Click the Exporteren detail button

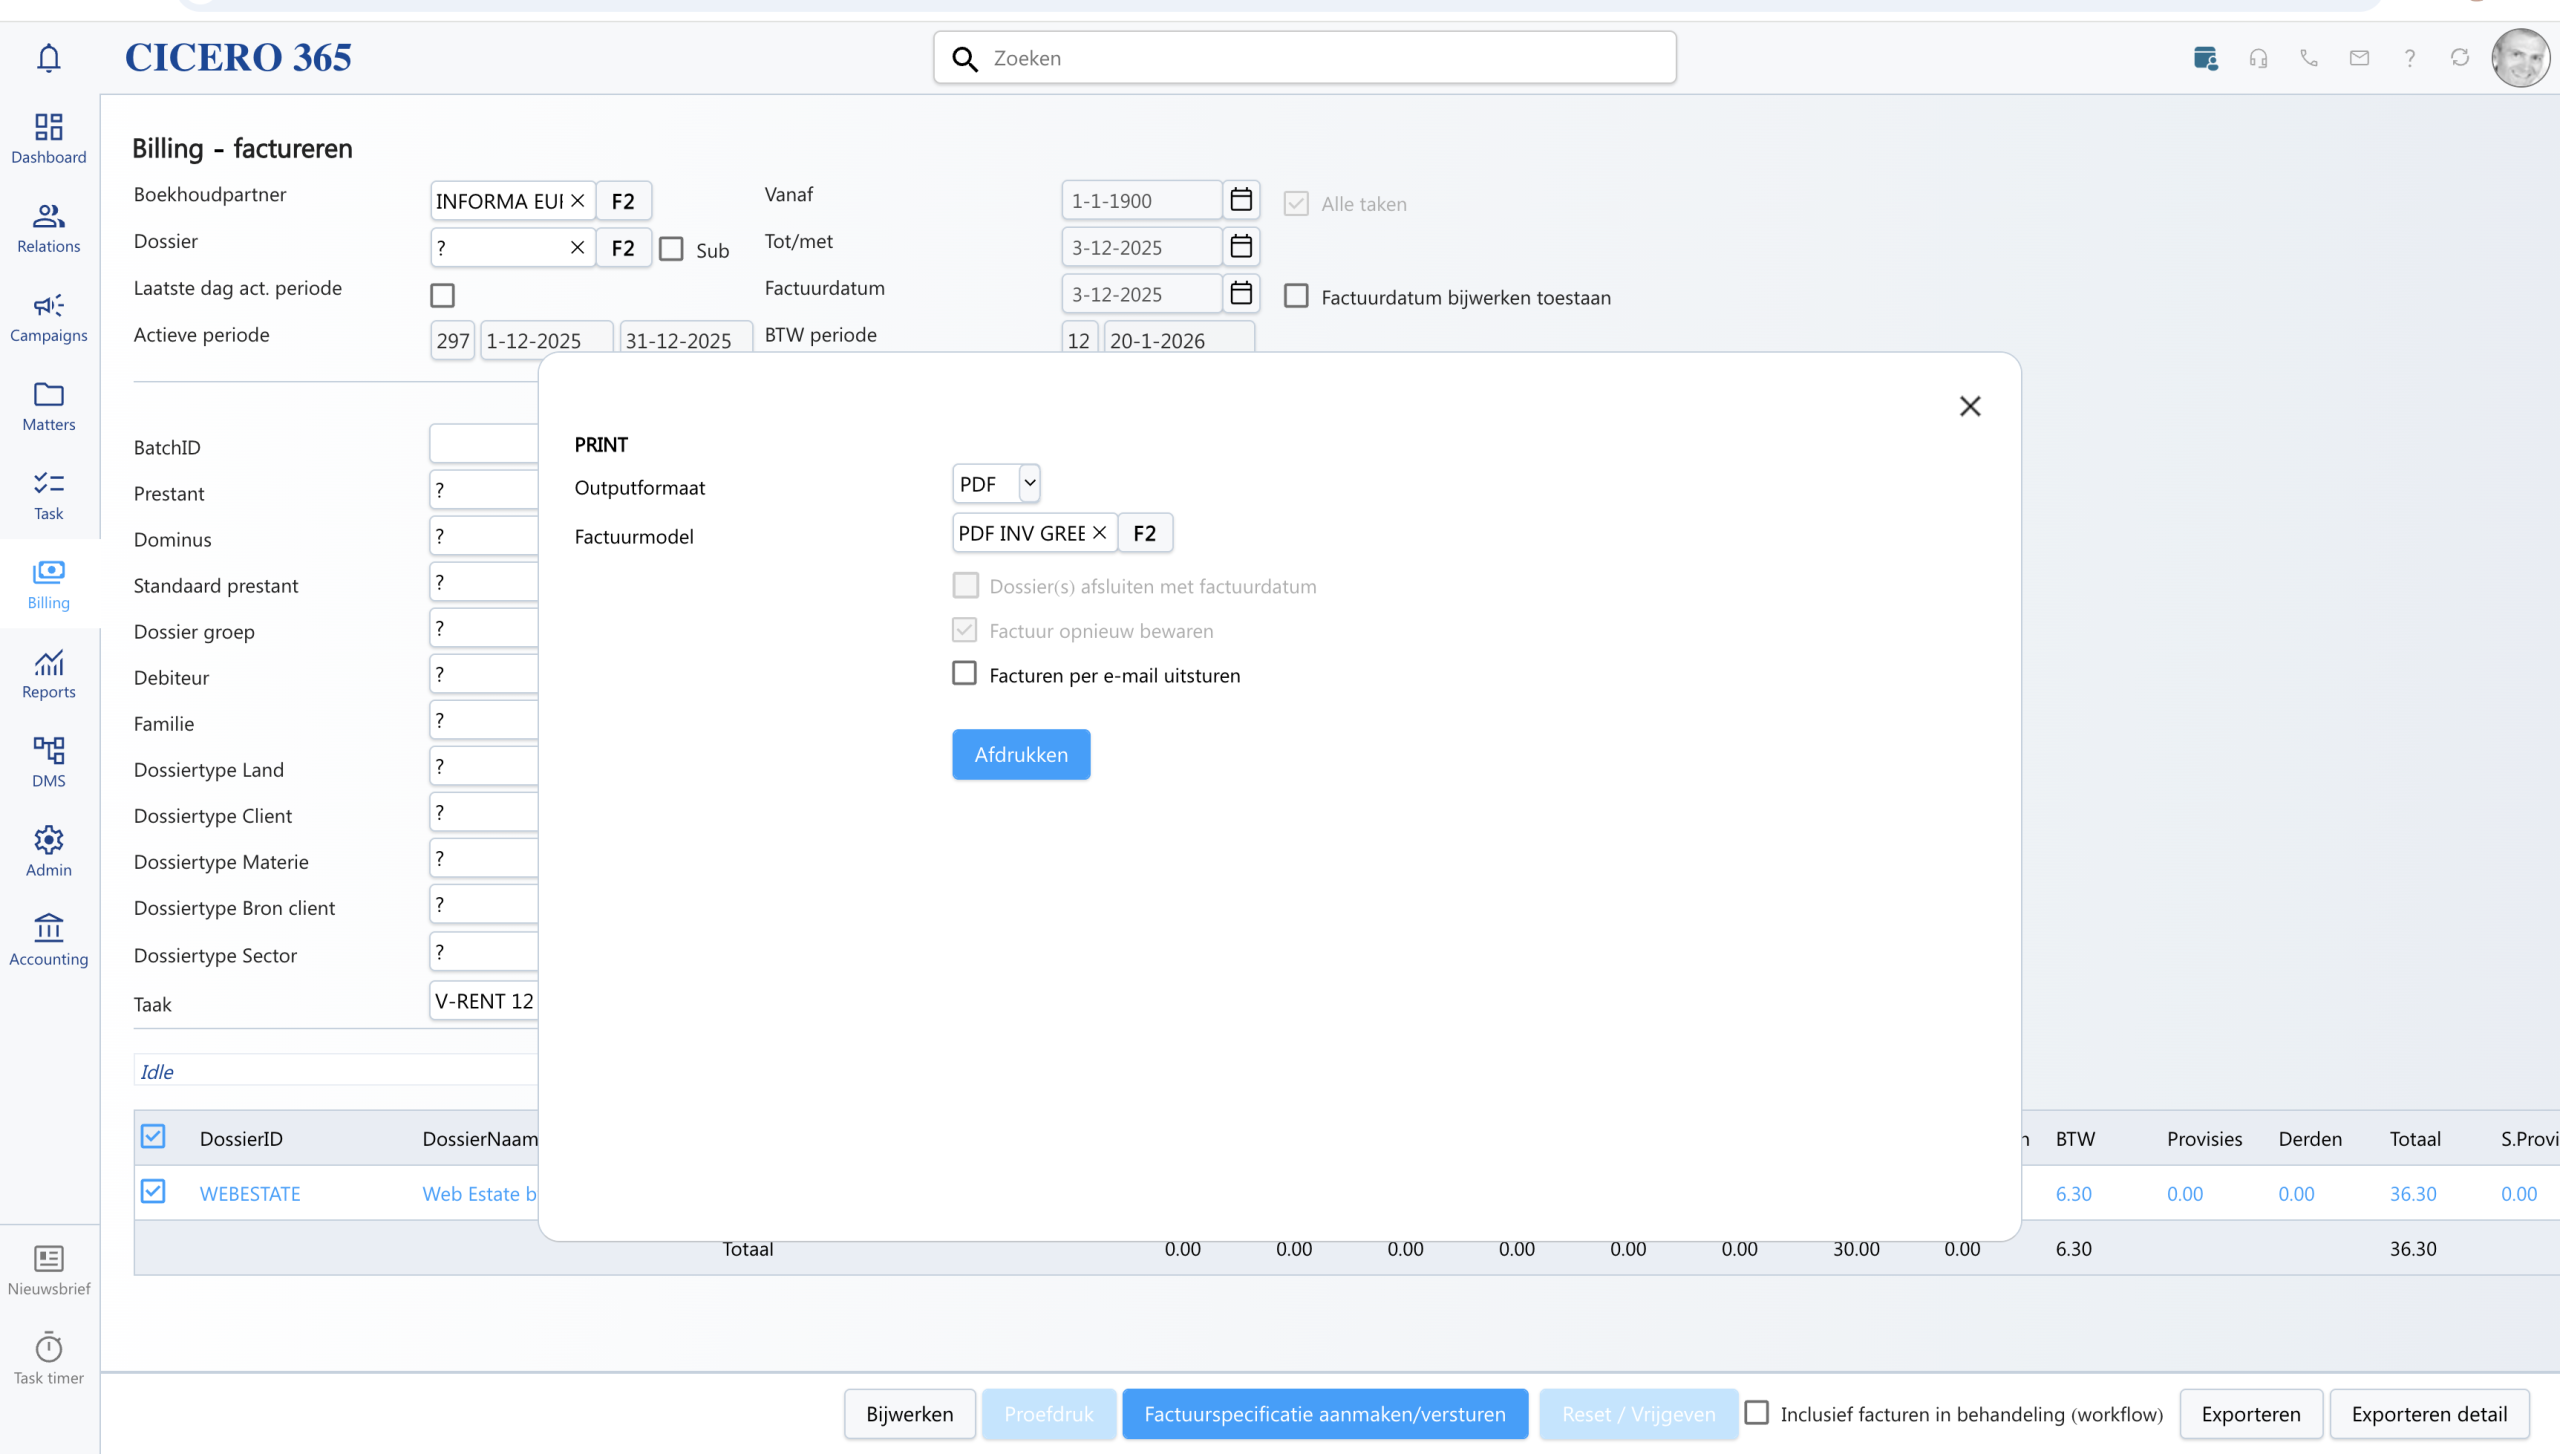[x=2428, y=1414]
